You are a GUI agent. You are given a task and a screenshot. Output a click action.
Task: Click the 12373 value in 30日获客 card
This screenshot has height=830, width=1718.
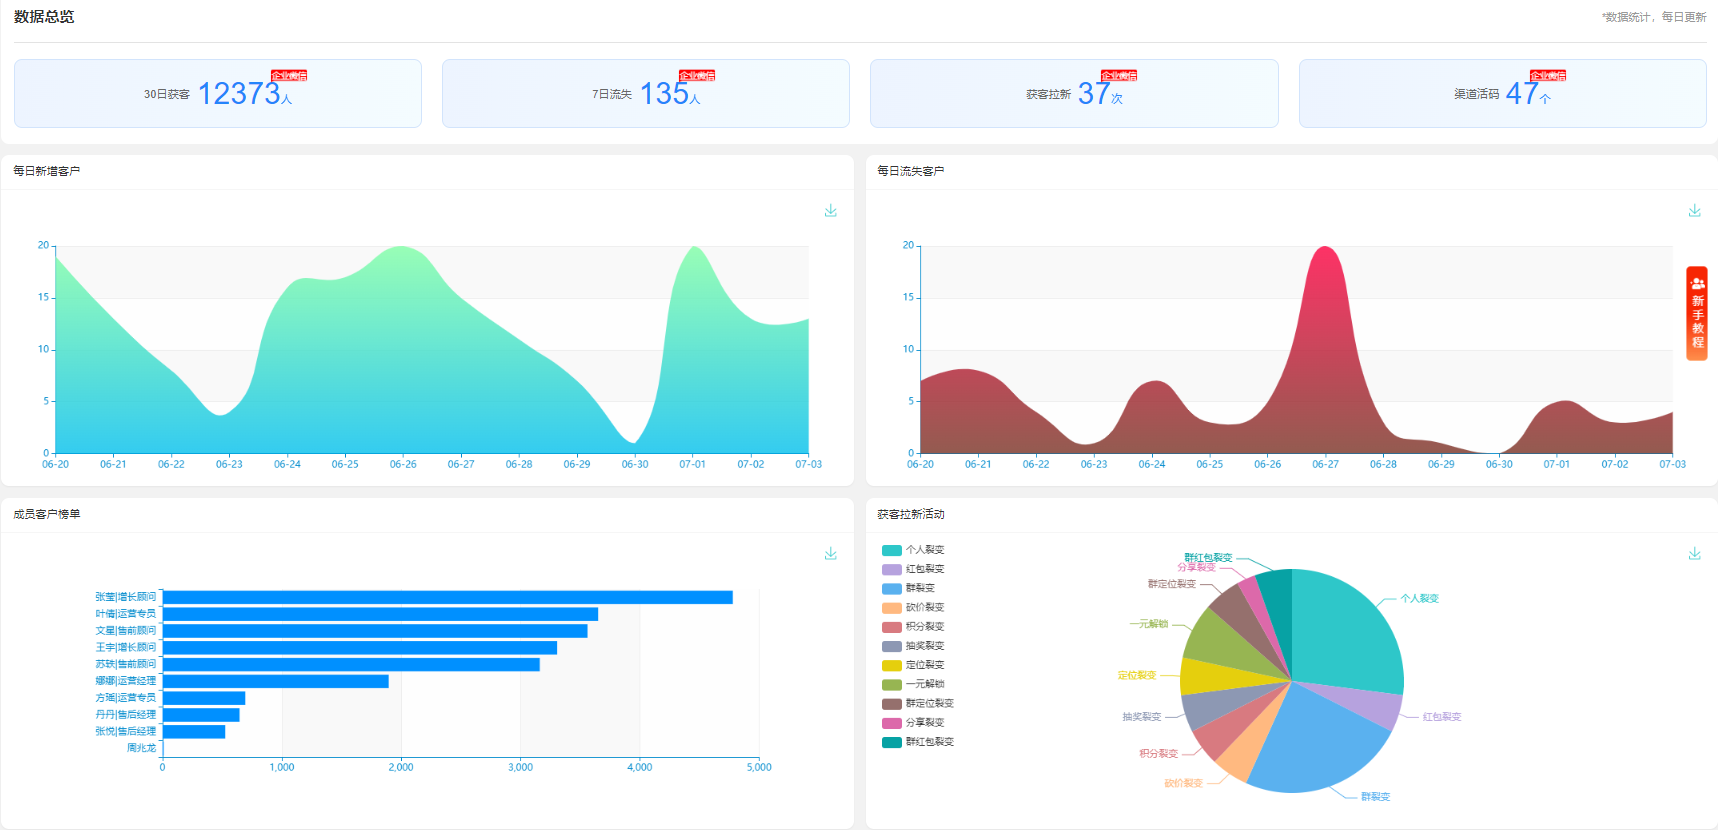(x=239, y=93)
